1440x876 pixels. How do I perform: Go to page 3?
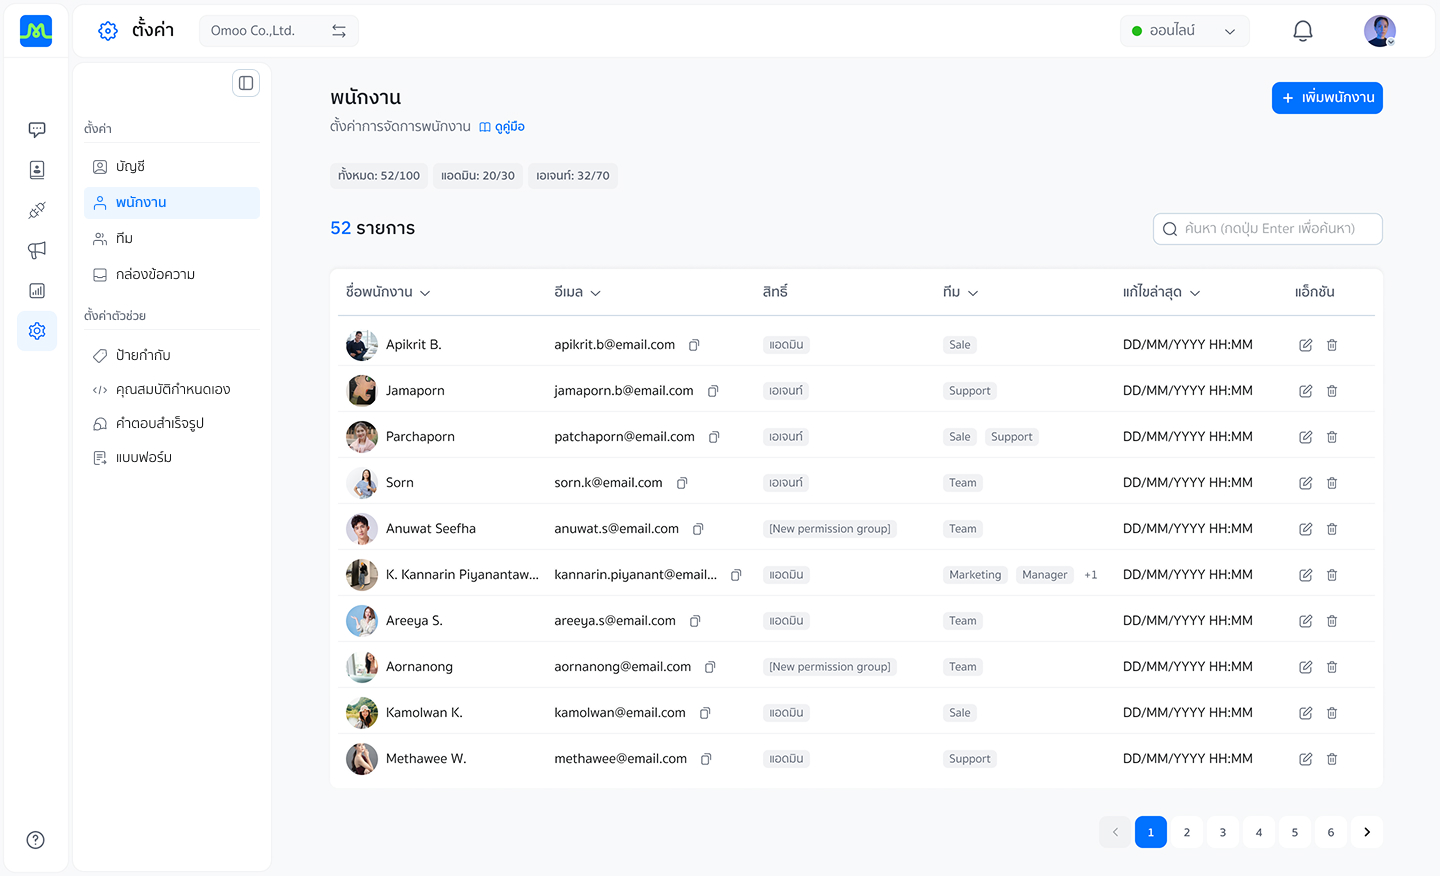pyautogui.click(x=1223, y=832)
